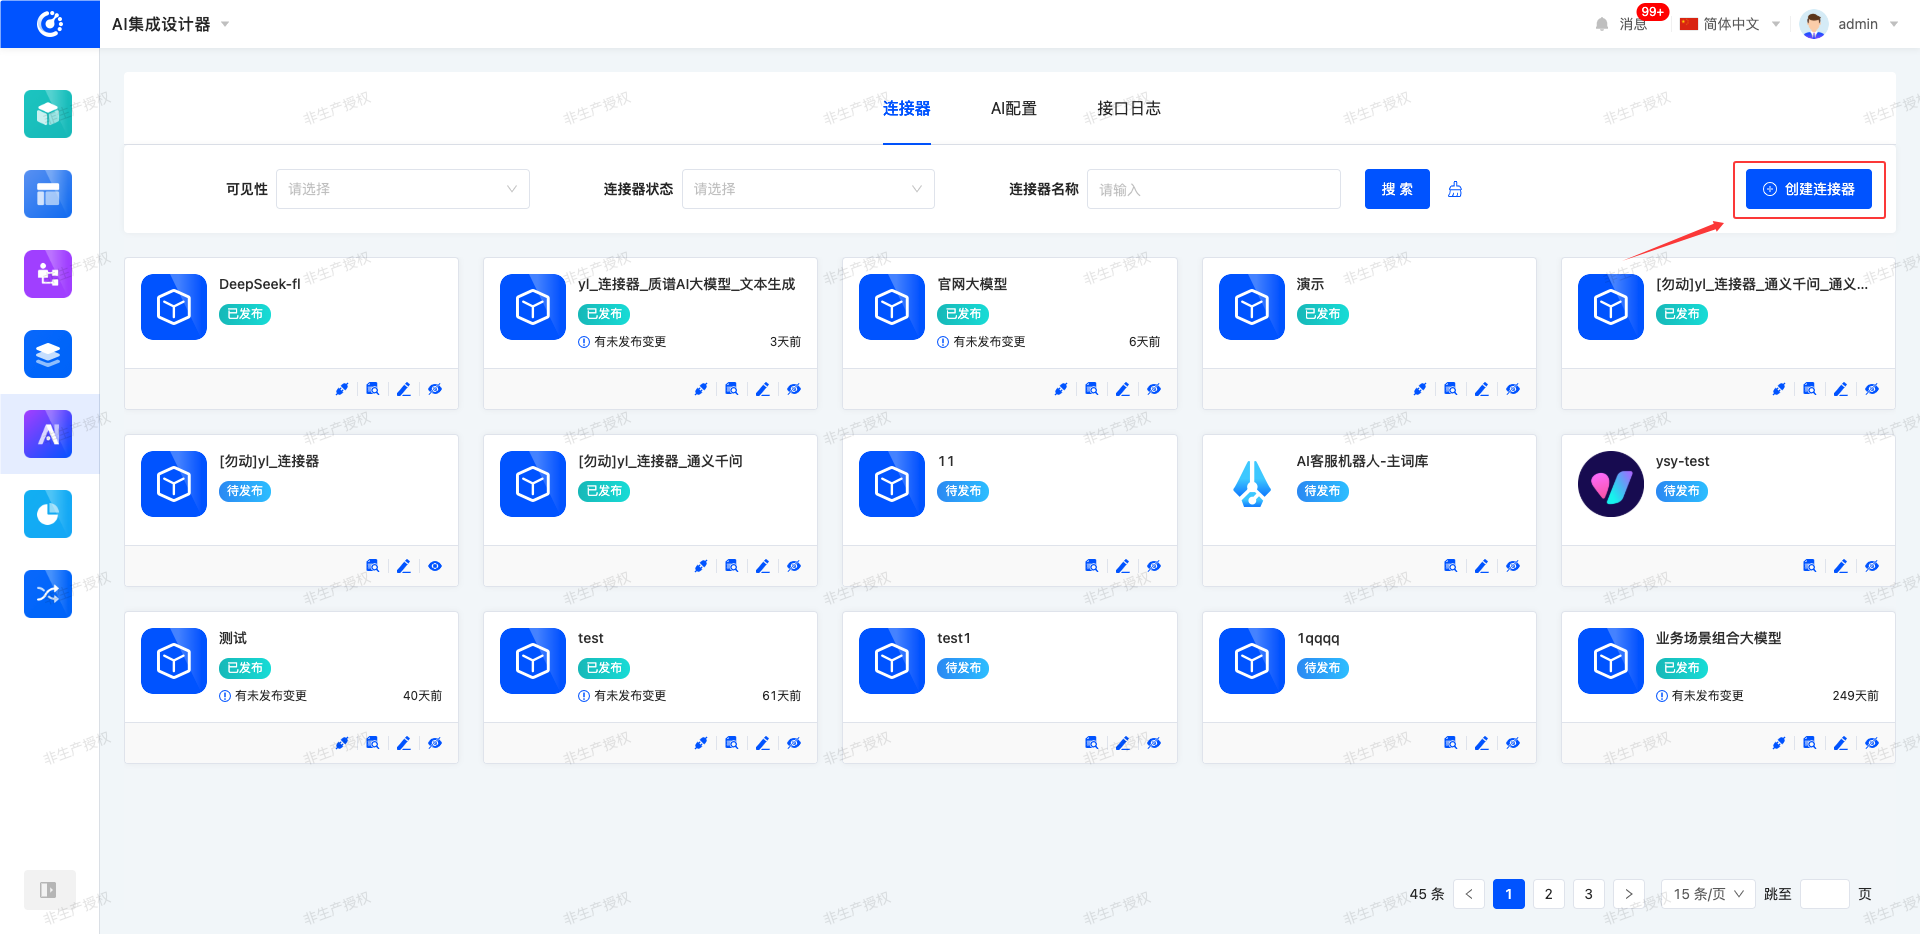Viewport: 1920px width, 934px height.
Task: Open the 可见性 dropdown
Action: point(402,189)
